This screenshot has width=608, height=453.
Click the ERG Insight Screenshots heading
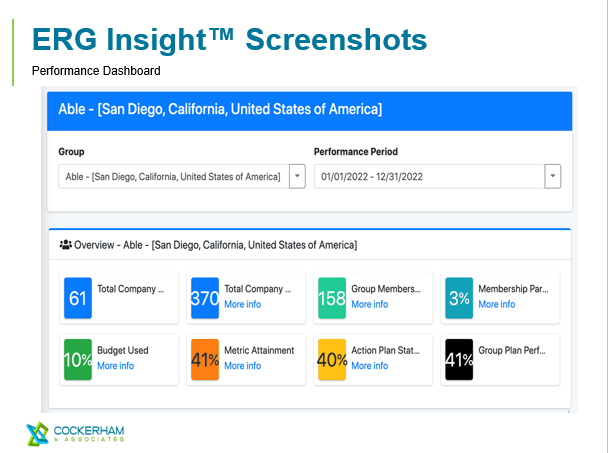[230, 40]
